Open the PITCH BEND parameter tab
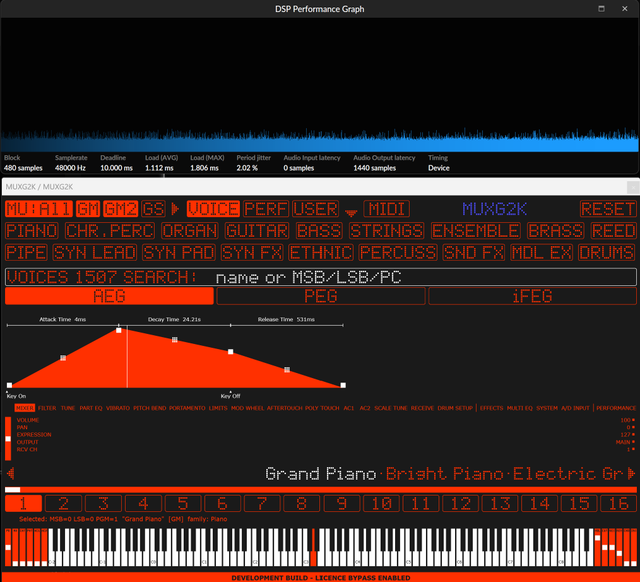This screenshot has height=582, width=640. click(x=149, y=408)
